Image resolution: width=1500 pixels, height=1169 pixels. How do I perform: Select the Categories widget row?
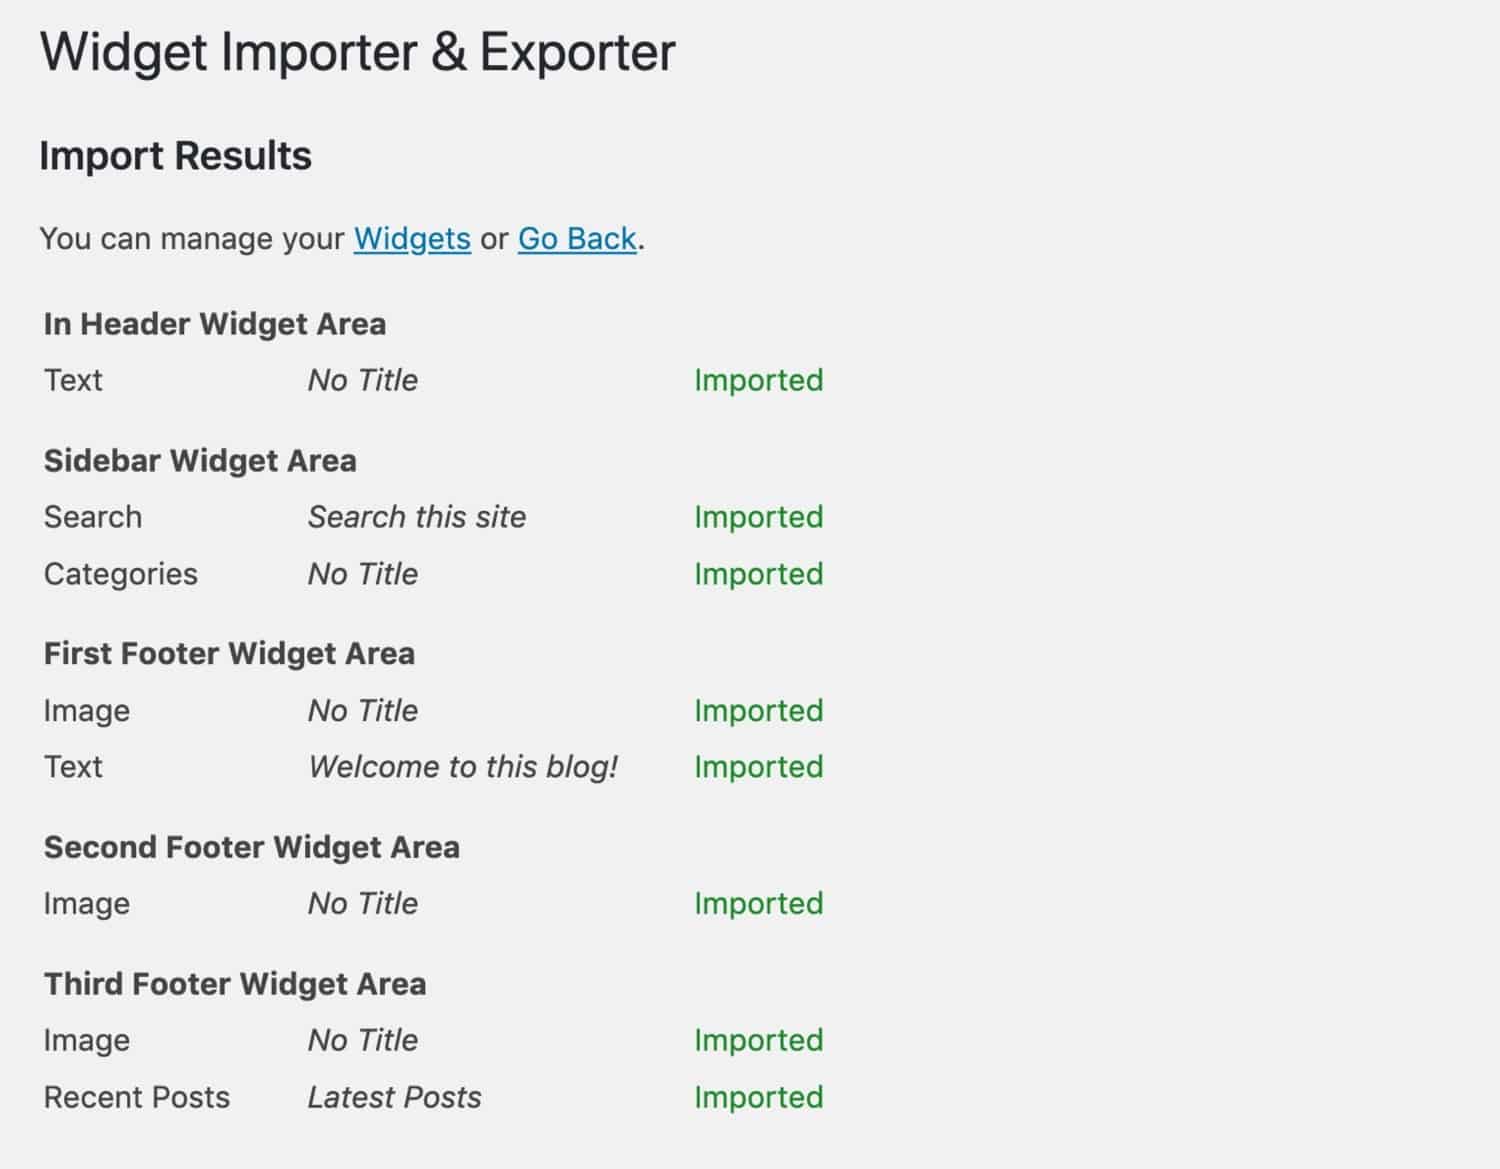point(120,573)
